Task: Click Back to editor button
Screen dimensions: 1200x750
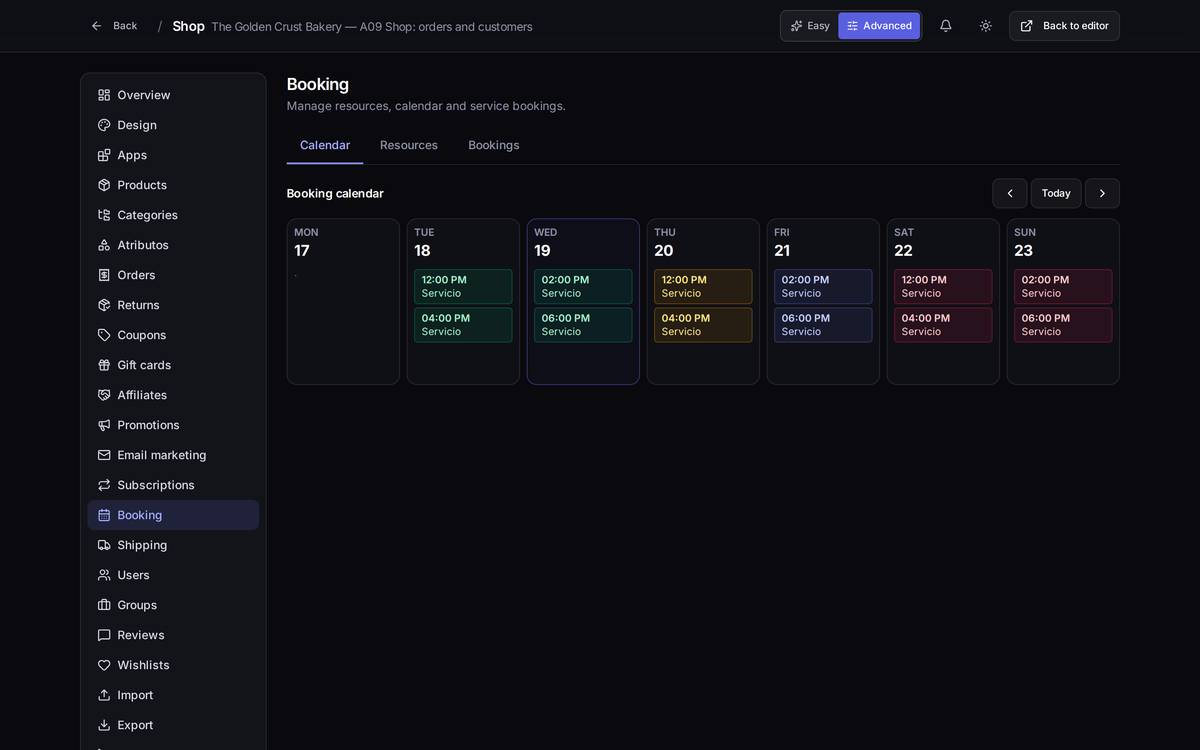Action: pos(1064,26)
